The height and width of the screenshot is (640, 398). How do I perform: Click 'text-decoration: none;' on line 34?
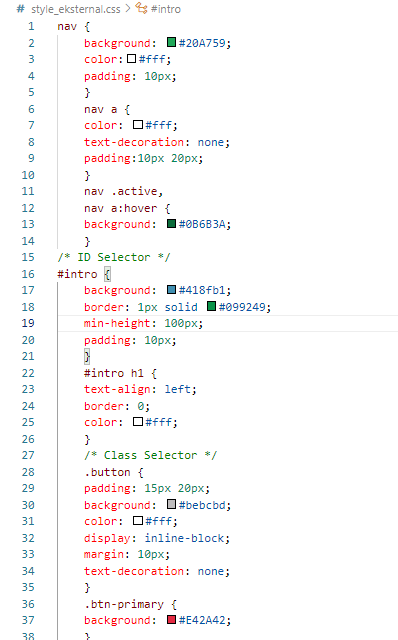click(x=157, y=571)
